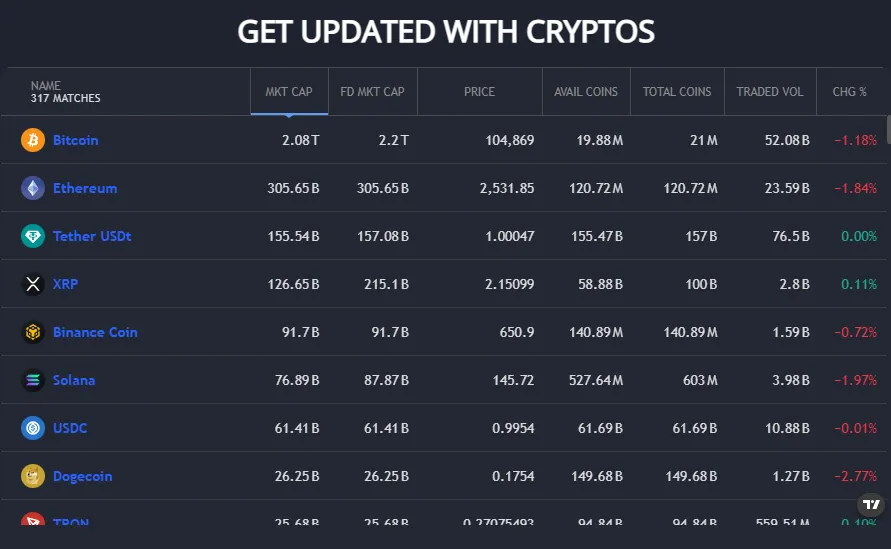Open the TradingView logo badge

872,505
